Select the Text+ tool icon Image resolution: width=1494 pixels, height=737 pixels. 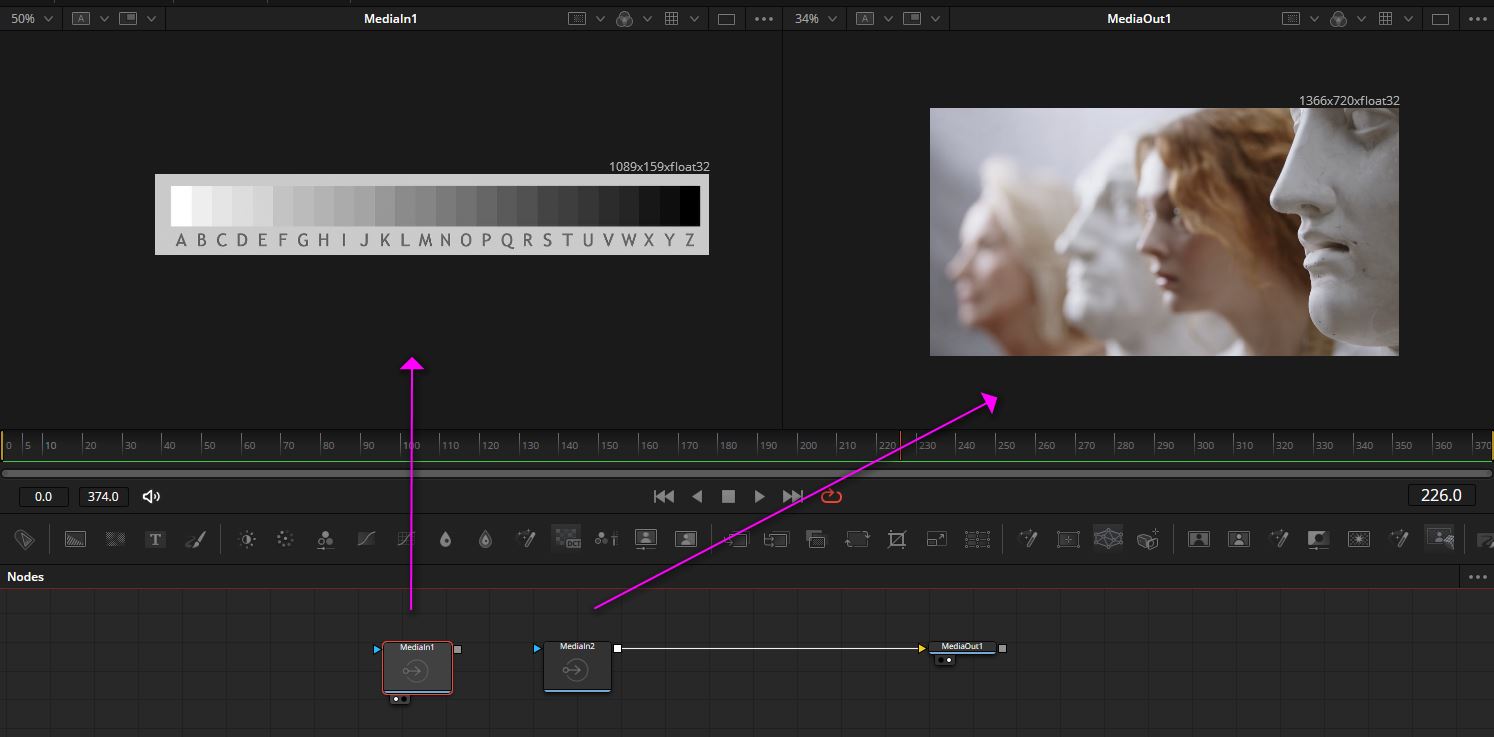pos(155,539)
